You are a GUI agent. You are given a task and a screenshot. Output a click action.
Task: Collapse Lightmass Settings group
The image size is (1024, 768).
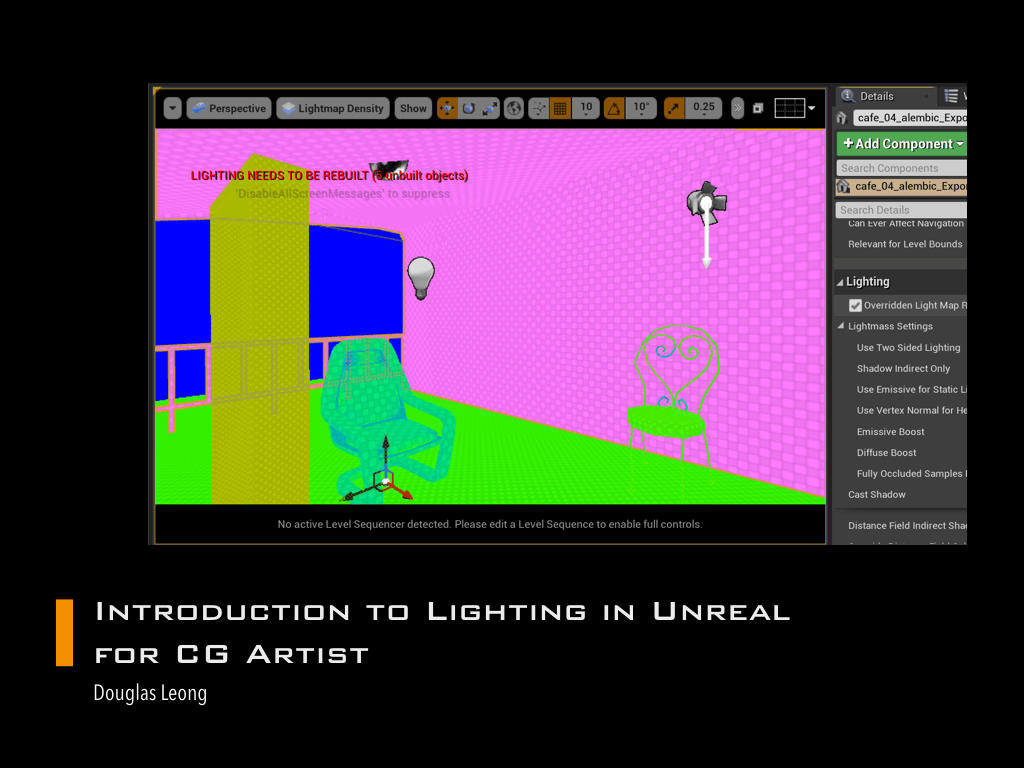point(841,326)
